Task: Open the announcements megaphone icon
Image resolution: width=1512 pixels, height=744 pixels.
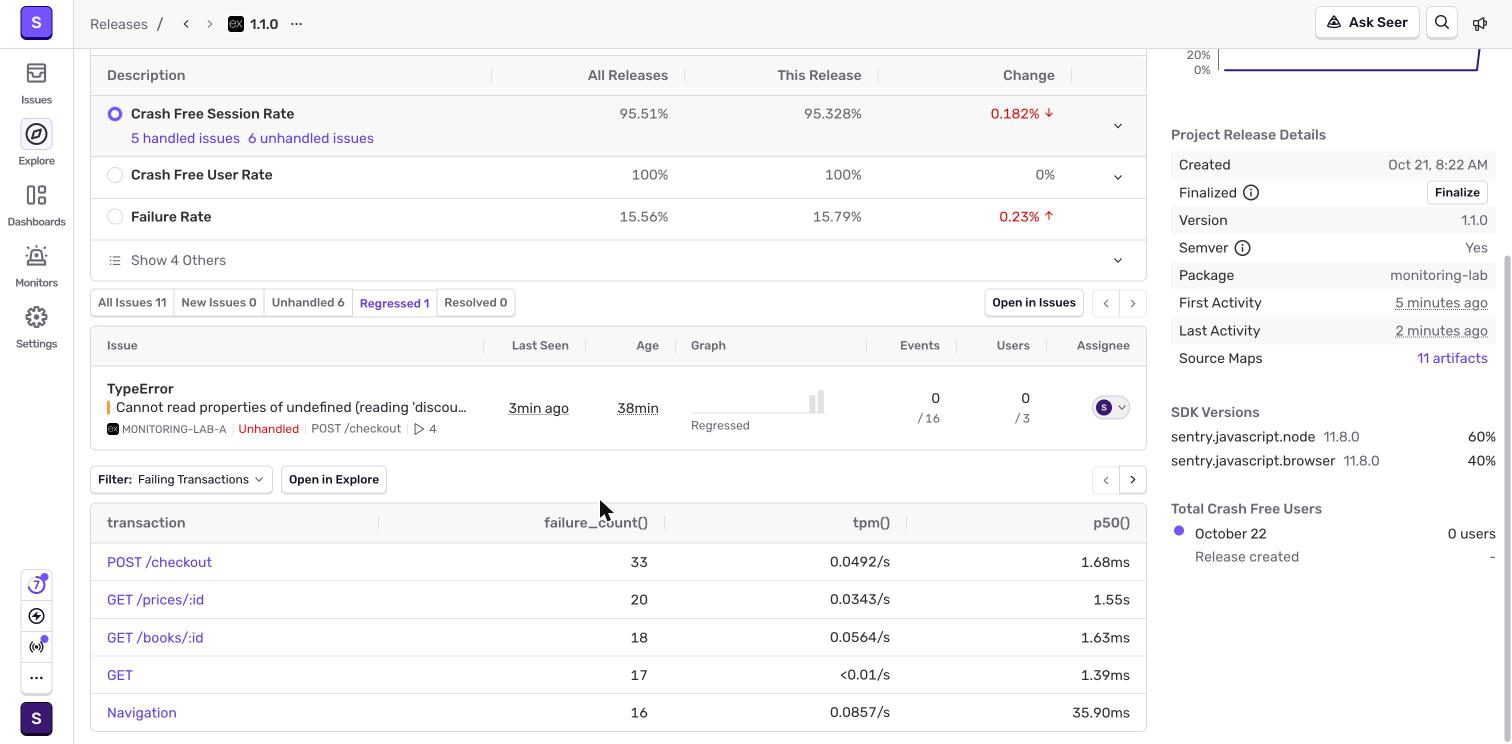Action: click(1480, 23)
